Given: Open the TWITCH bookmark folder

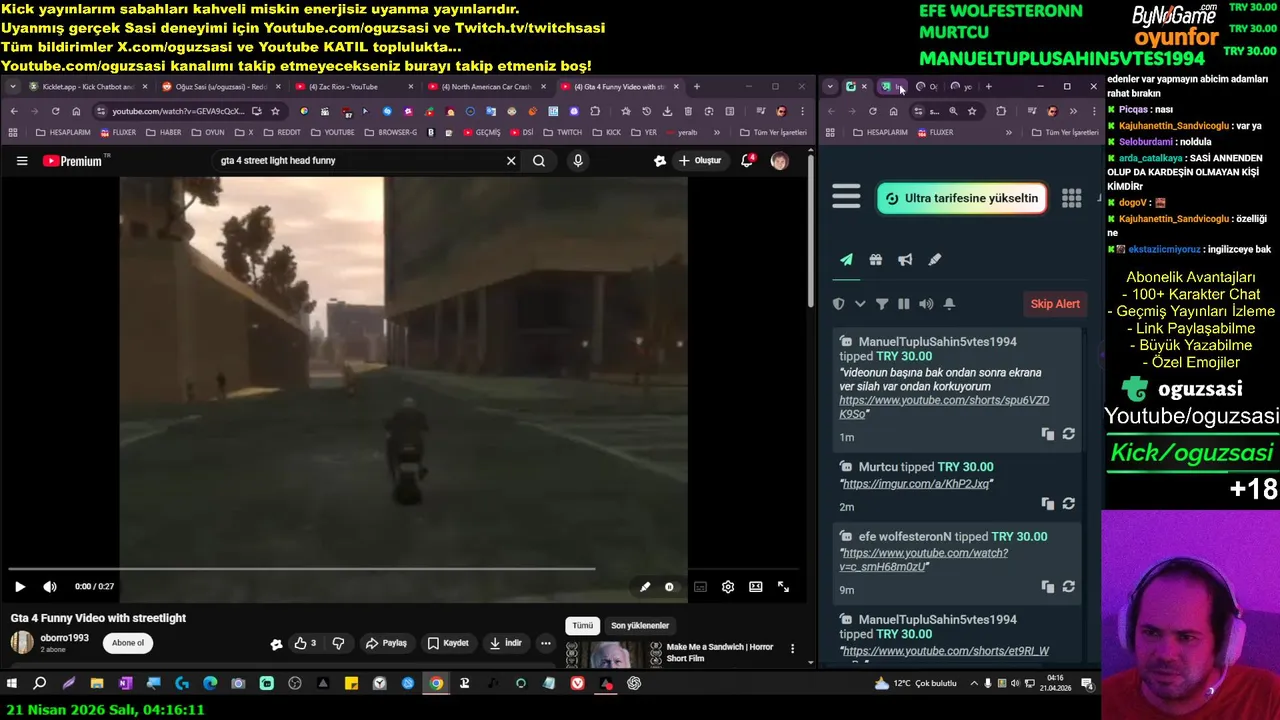Looking at the screenshot, I should click(x=563, y=132).
